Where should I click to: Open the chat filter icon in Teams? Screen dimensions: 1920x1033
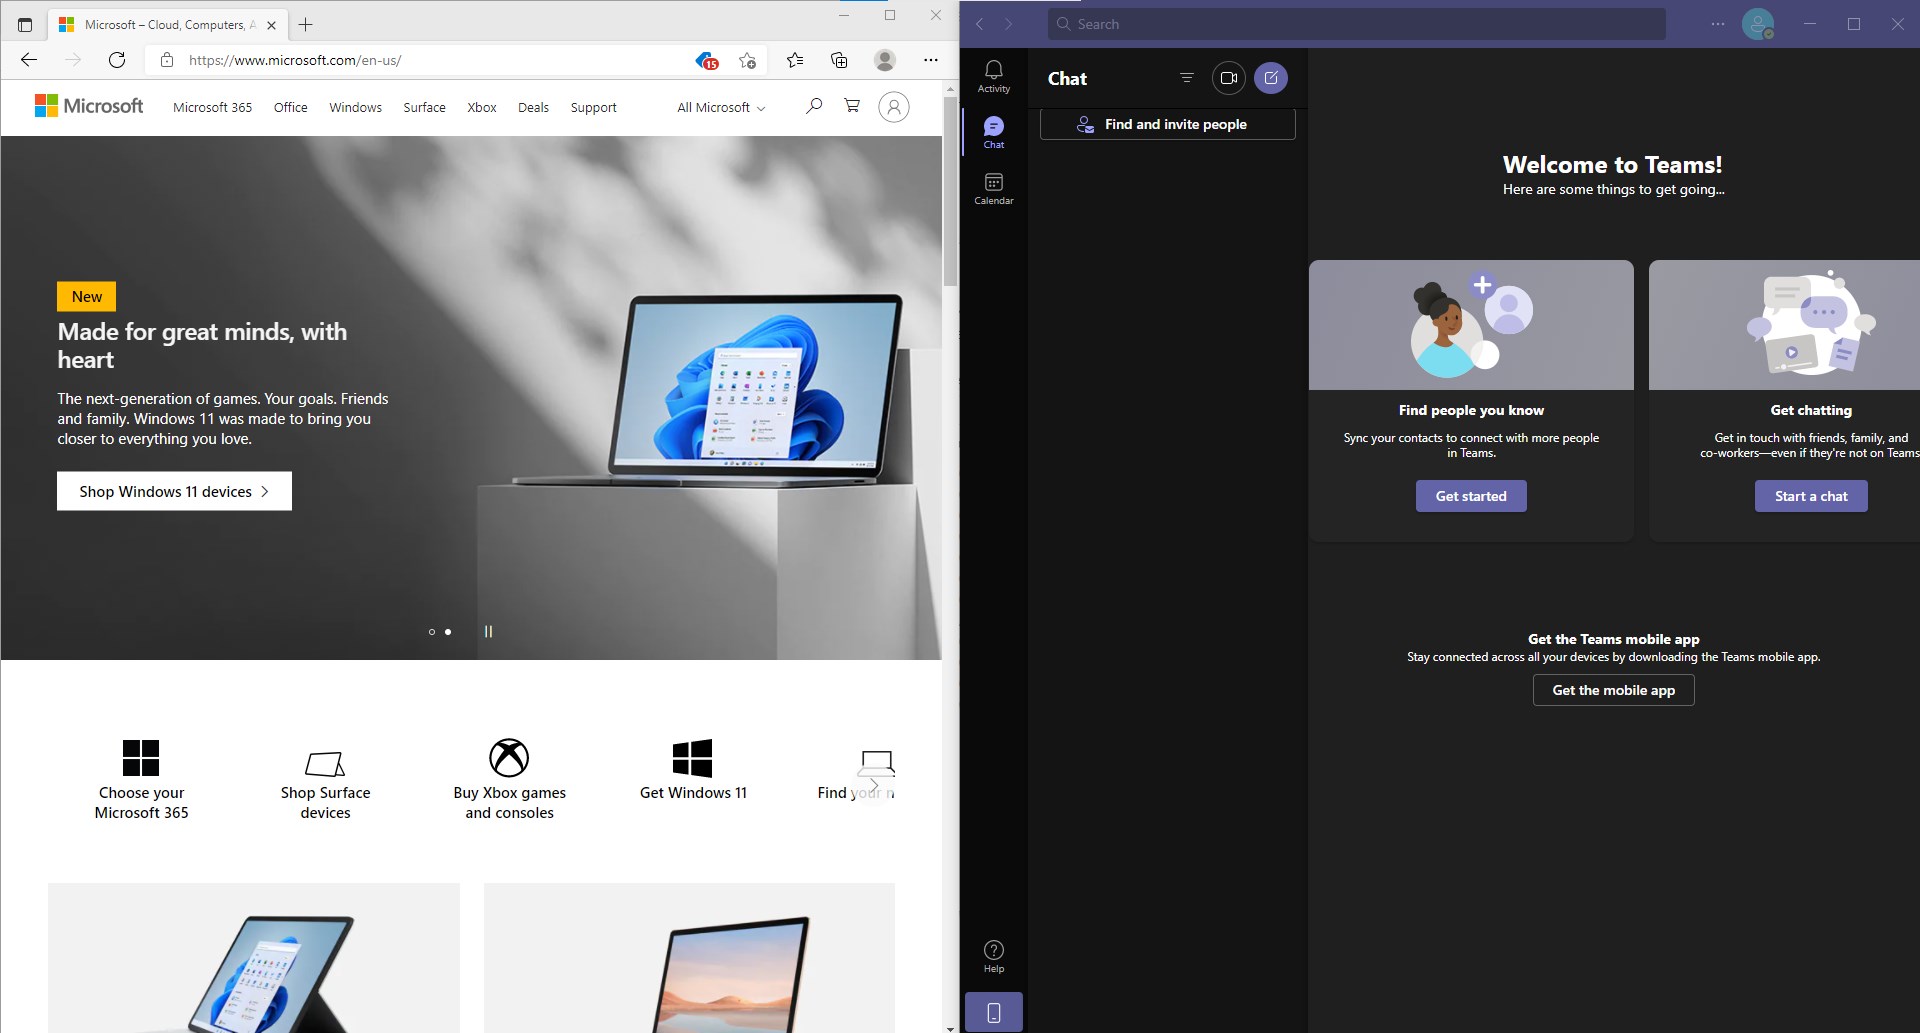coord(1186,78)
